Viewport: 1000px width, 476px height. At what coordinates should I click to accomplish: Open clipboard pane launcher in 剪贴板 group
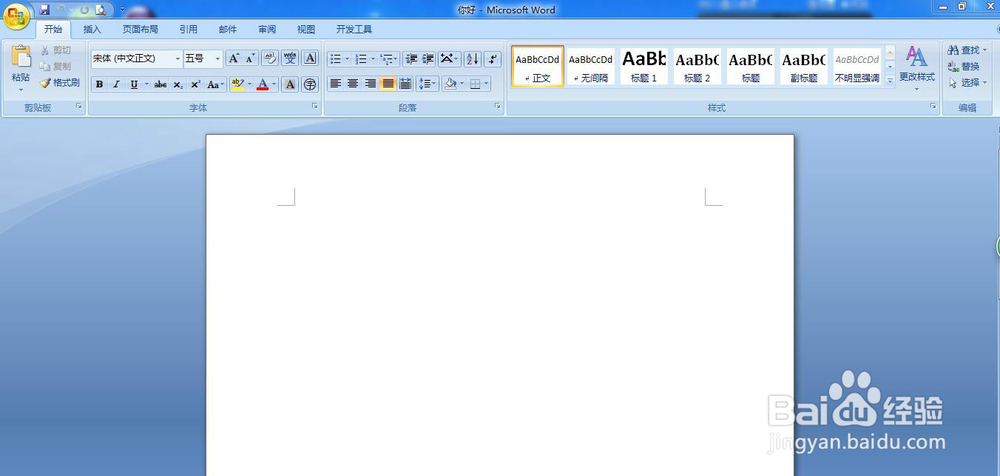tap(79, 107)
